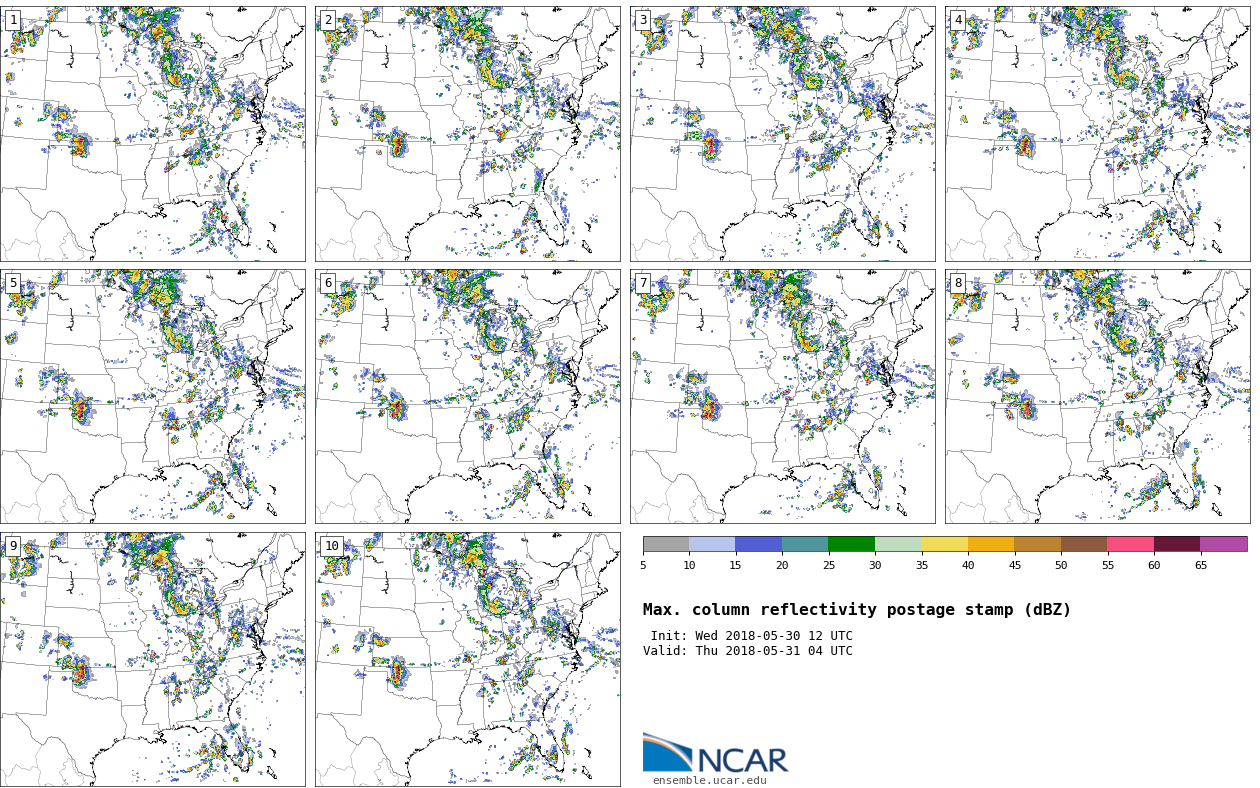The width and height of the screenshot is (1260, 788).
Task: Select the light blue 10-15 dBZ swatch
Action: coord(712,544)
